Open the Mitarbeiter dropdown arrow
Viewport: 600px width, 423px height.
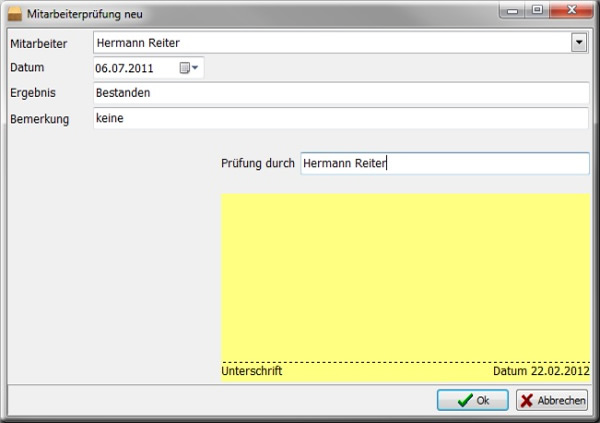click(579, 42)
